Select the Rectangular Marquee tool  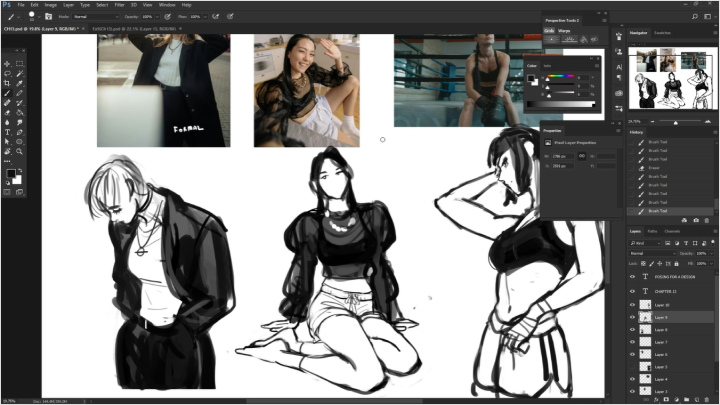coord(20,64)
